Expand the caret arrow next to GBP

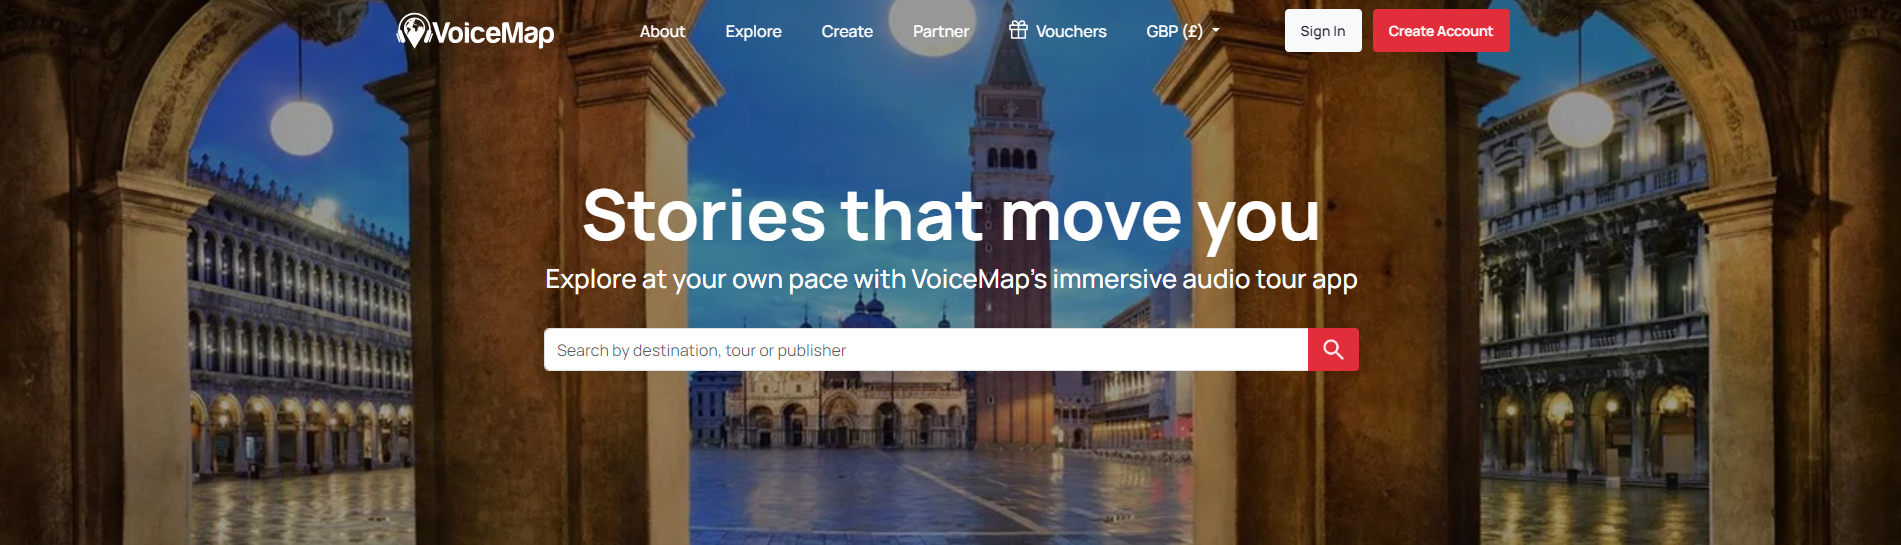point(1216,31)
